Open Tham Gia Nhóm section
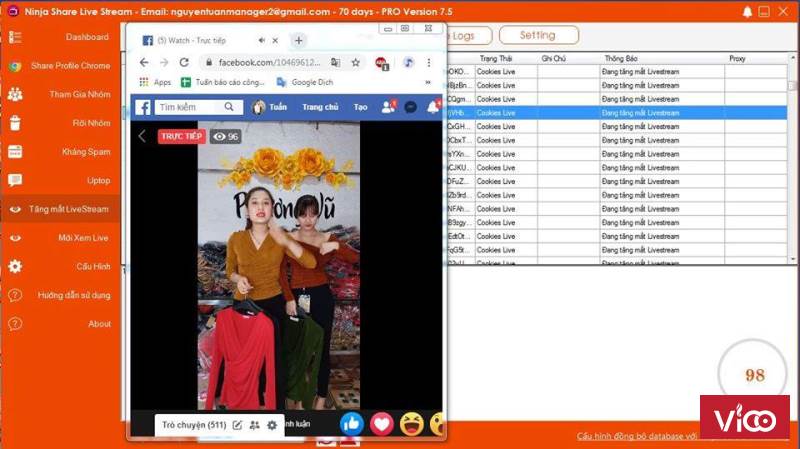 pyautogui.click(x=80, y=94)
